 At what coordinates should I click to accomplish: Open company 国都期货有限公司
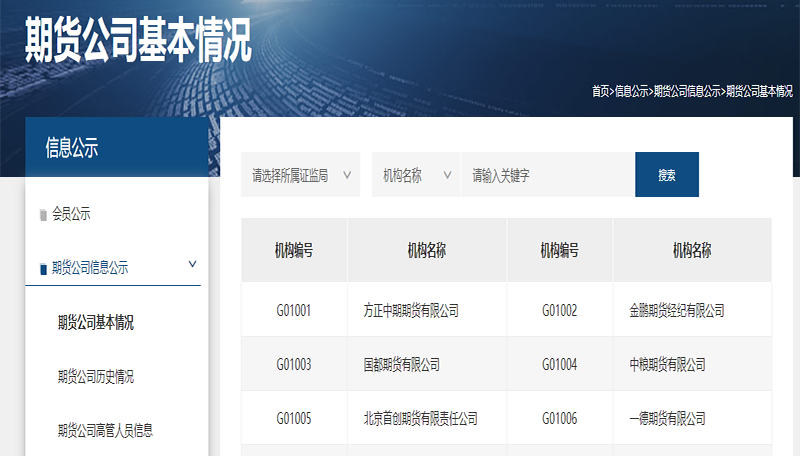[x=402, y=365]
